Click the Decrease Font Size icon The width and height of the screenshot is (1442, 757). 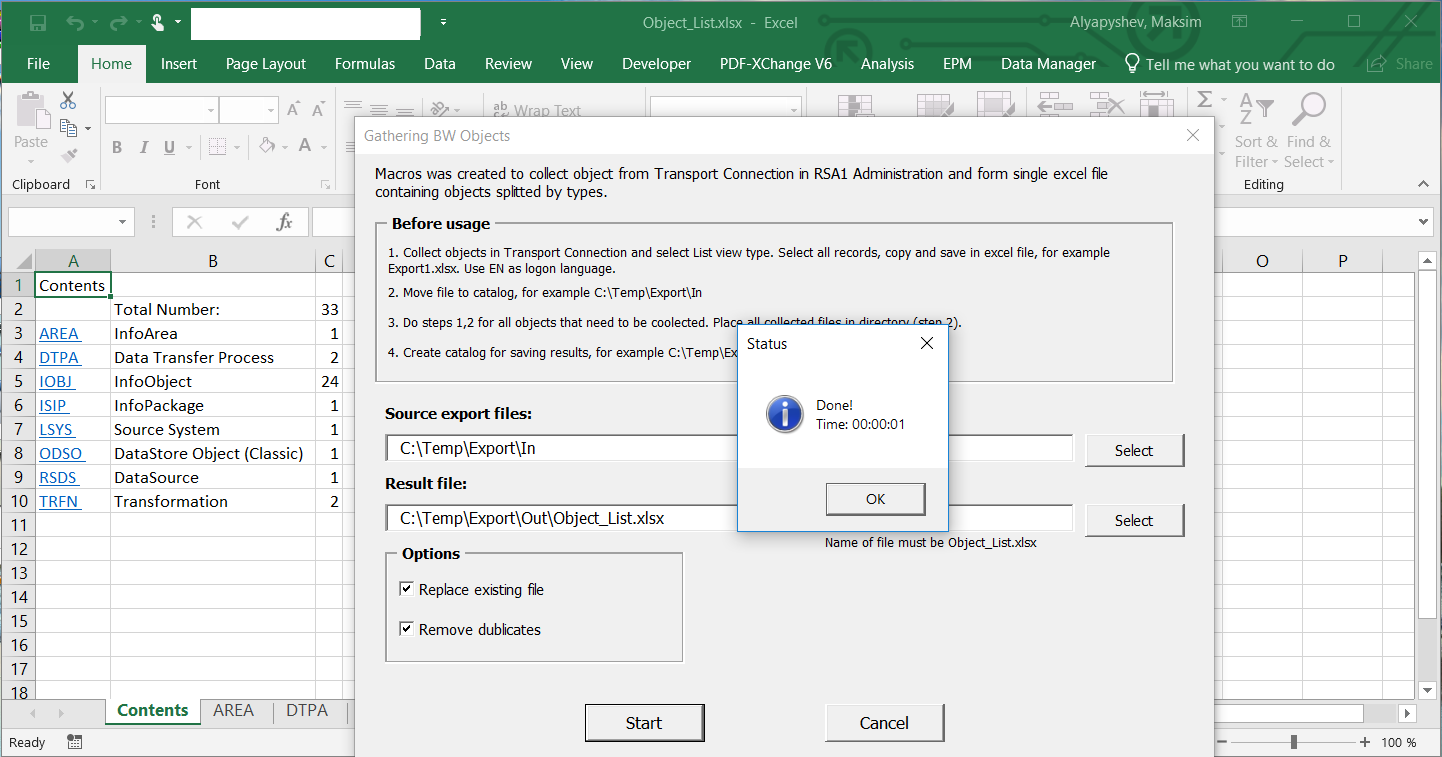pyautogui.click(x=320, y=110)
